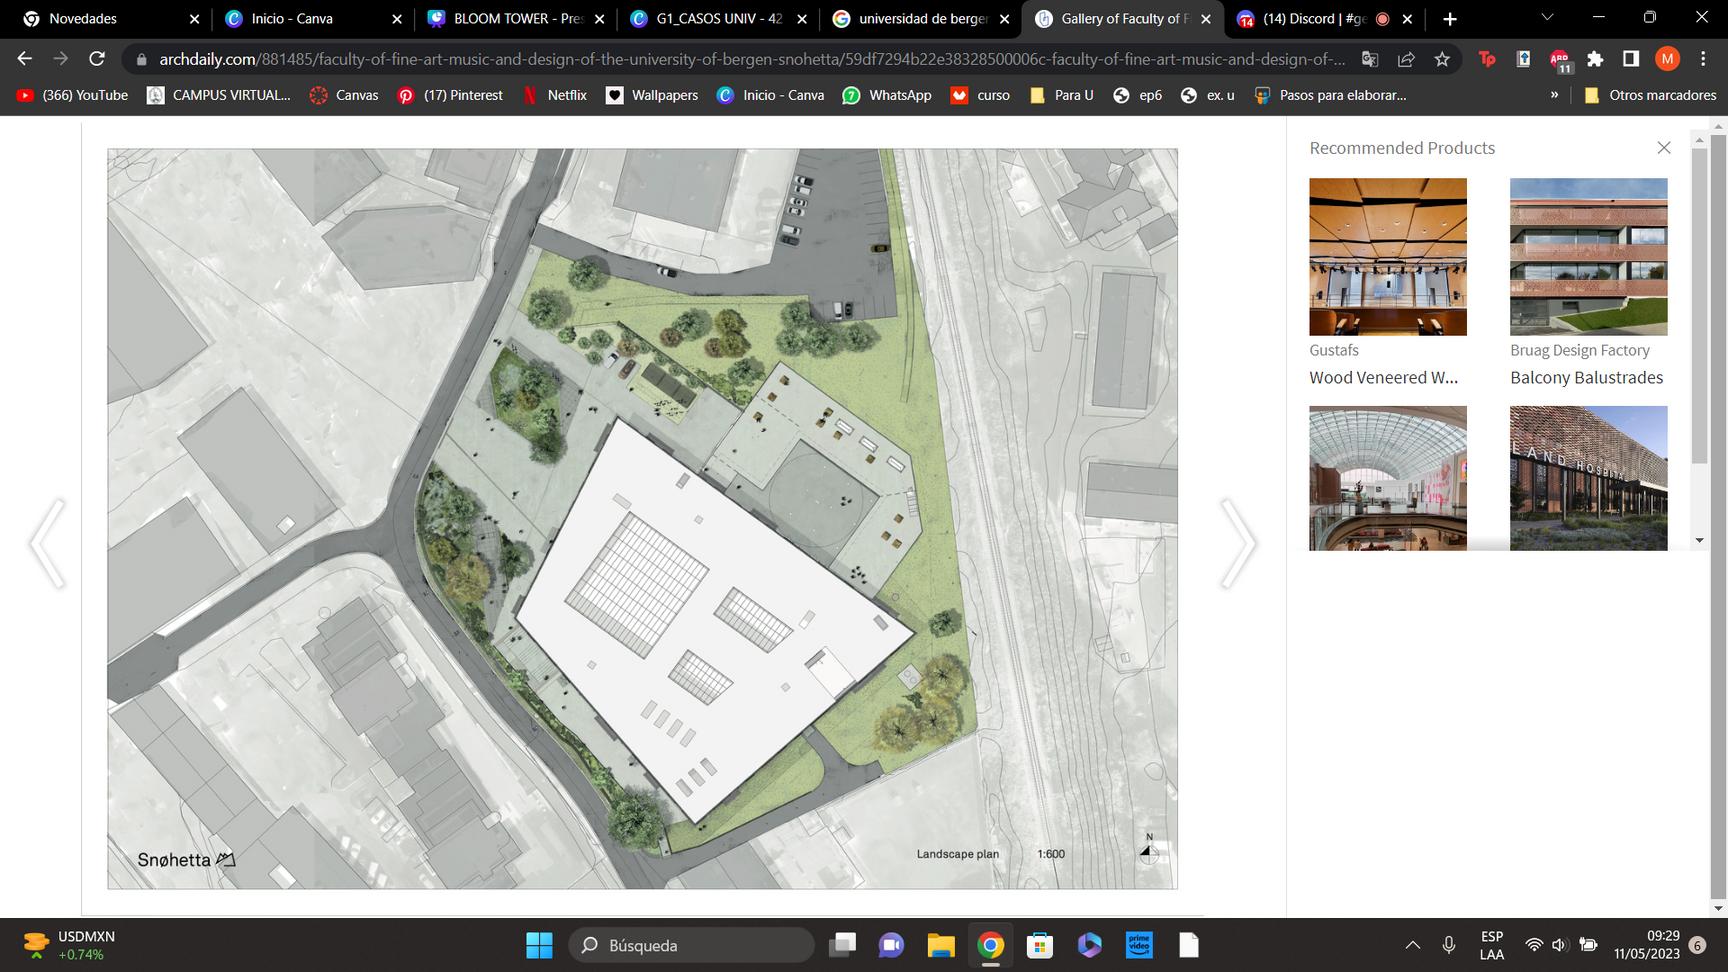Open the USDMXN finance widget
The height and width of the screenshot is (972, 1728).
point(70,945)
